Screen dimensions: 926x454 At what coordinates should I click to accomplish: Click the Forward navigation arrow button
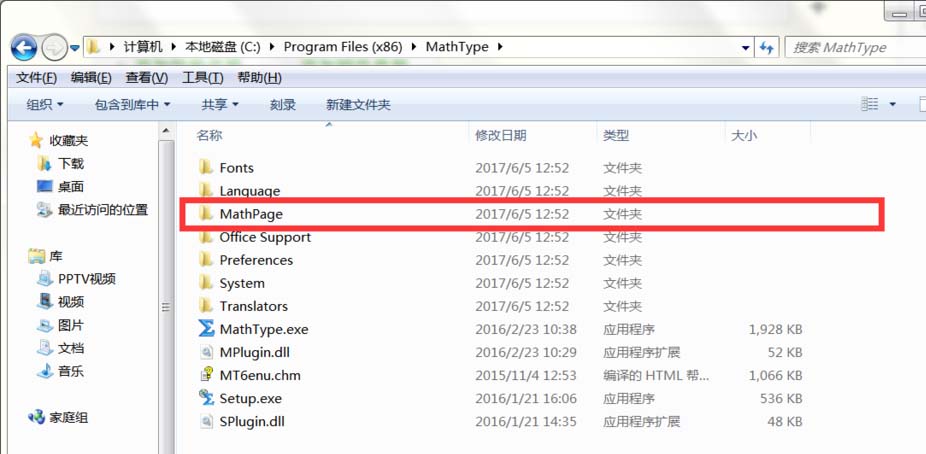tap(54, 48)
